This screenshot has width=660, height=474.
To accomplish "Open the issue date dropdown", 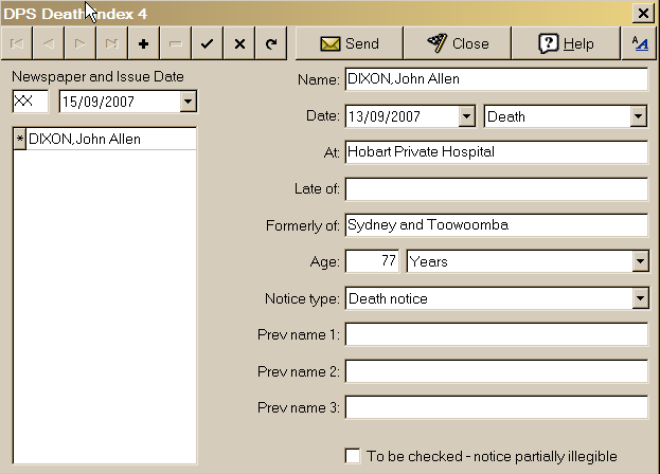I will (187, 101).
